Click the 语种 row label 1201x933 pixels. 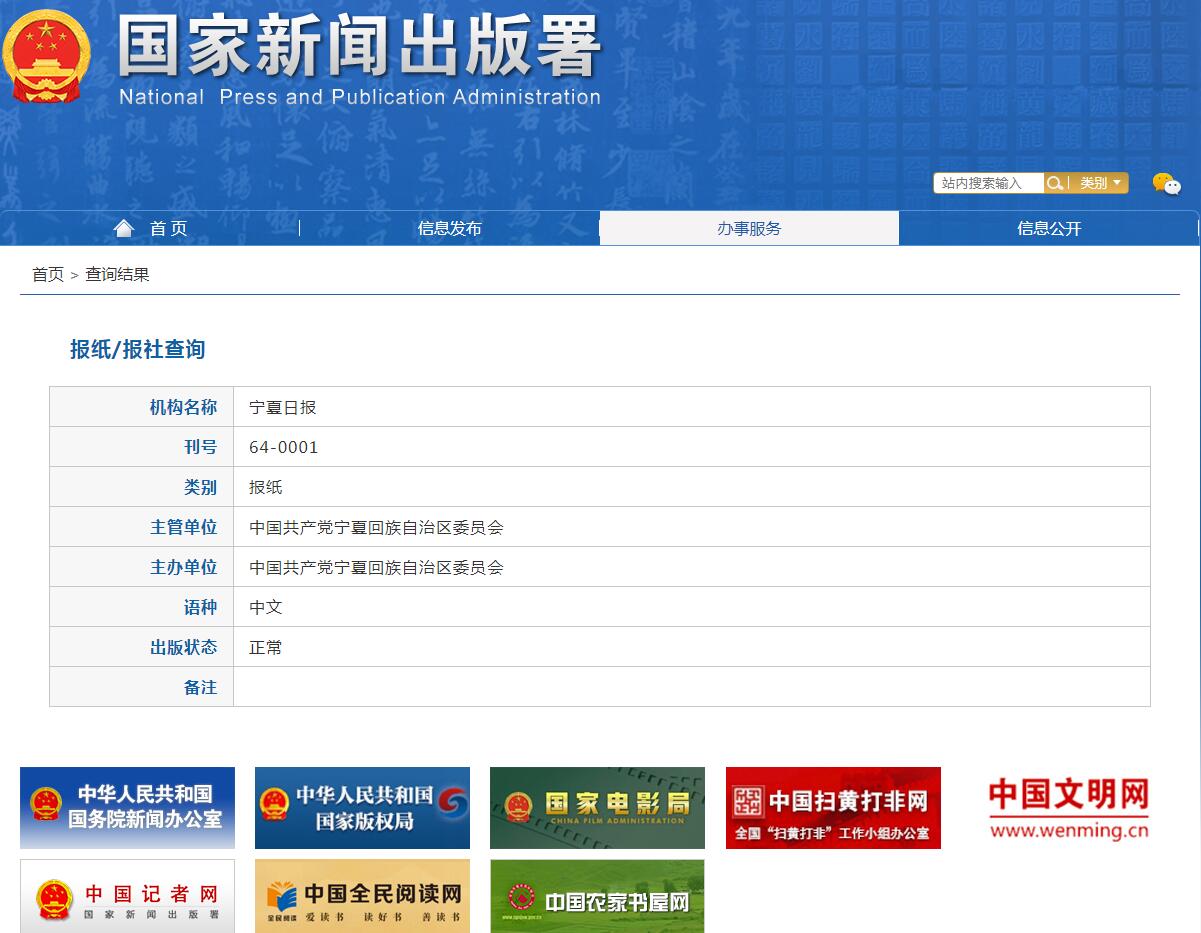[200, 607]
